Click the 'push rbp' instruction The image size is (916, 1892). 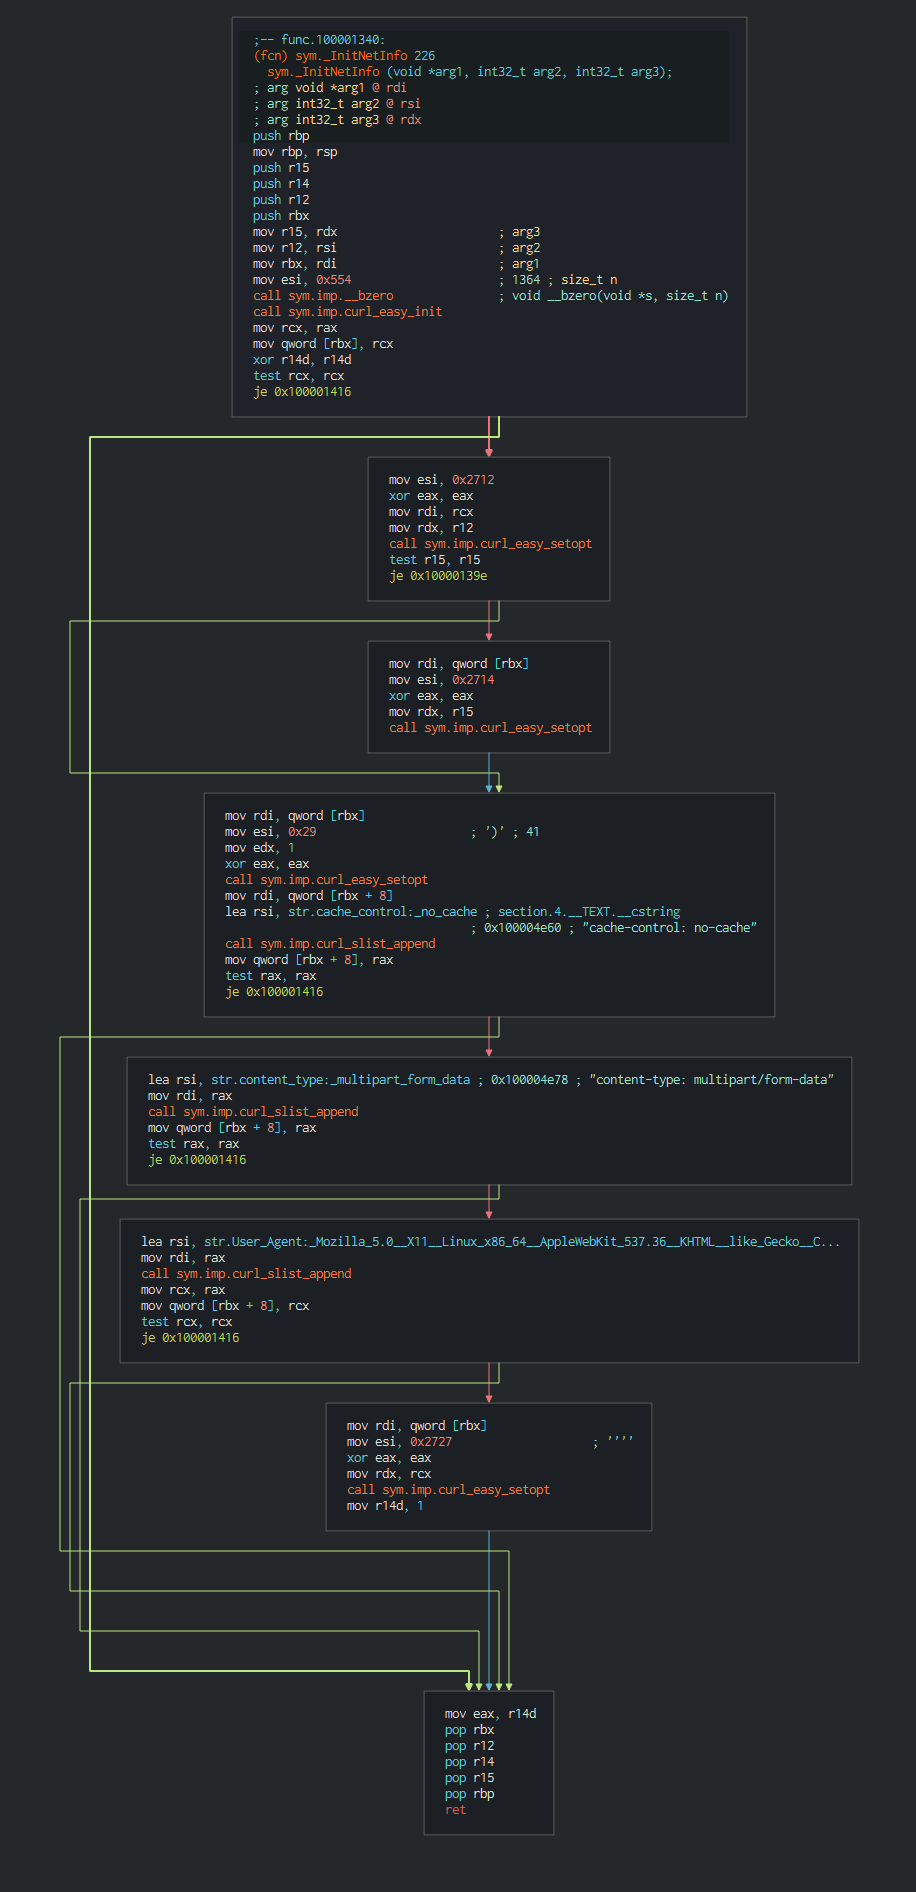pyautogui.click(x=281, y=136)
